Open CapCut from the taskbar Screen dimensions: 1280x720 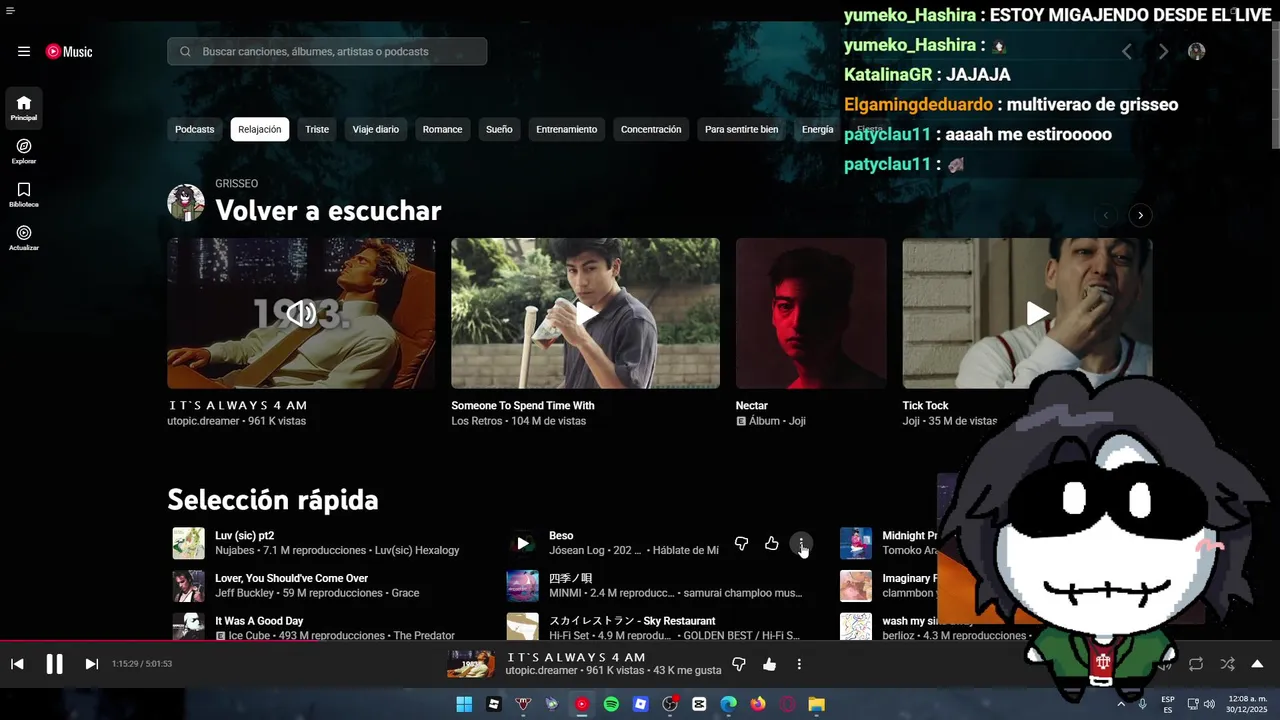[x=699, y=705]
